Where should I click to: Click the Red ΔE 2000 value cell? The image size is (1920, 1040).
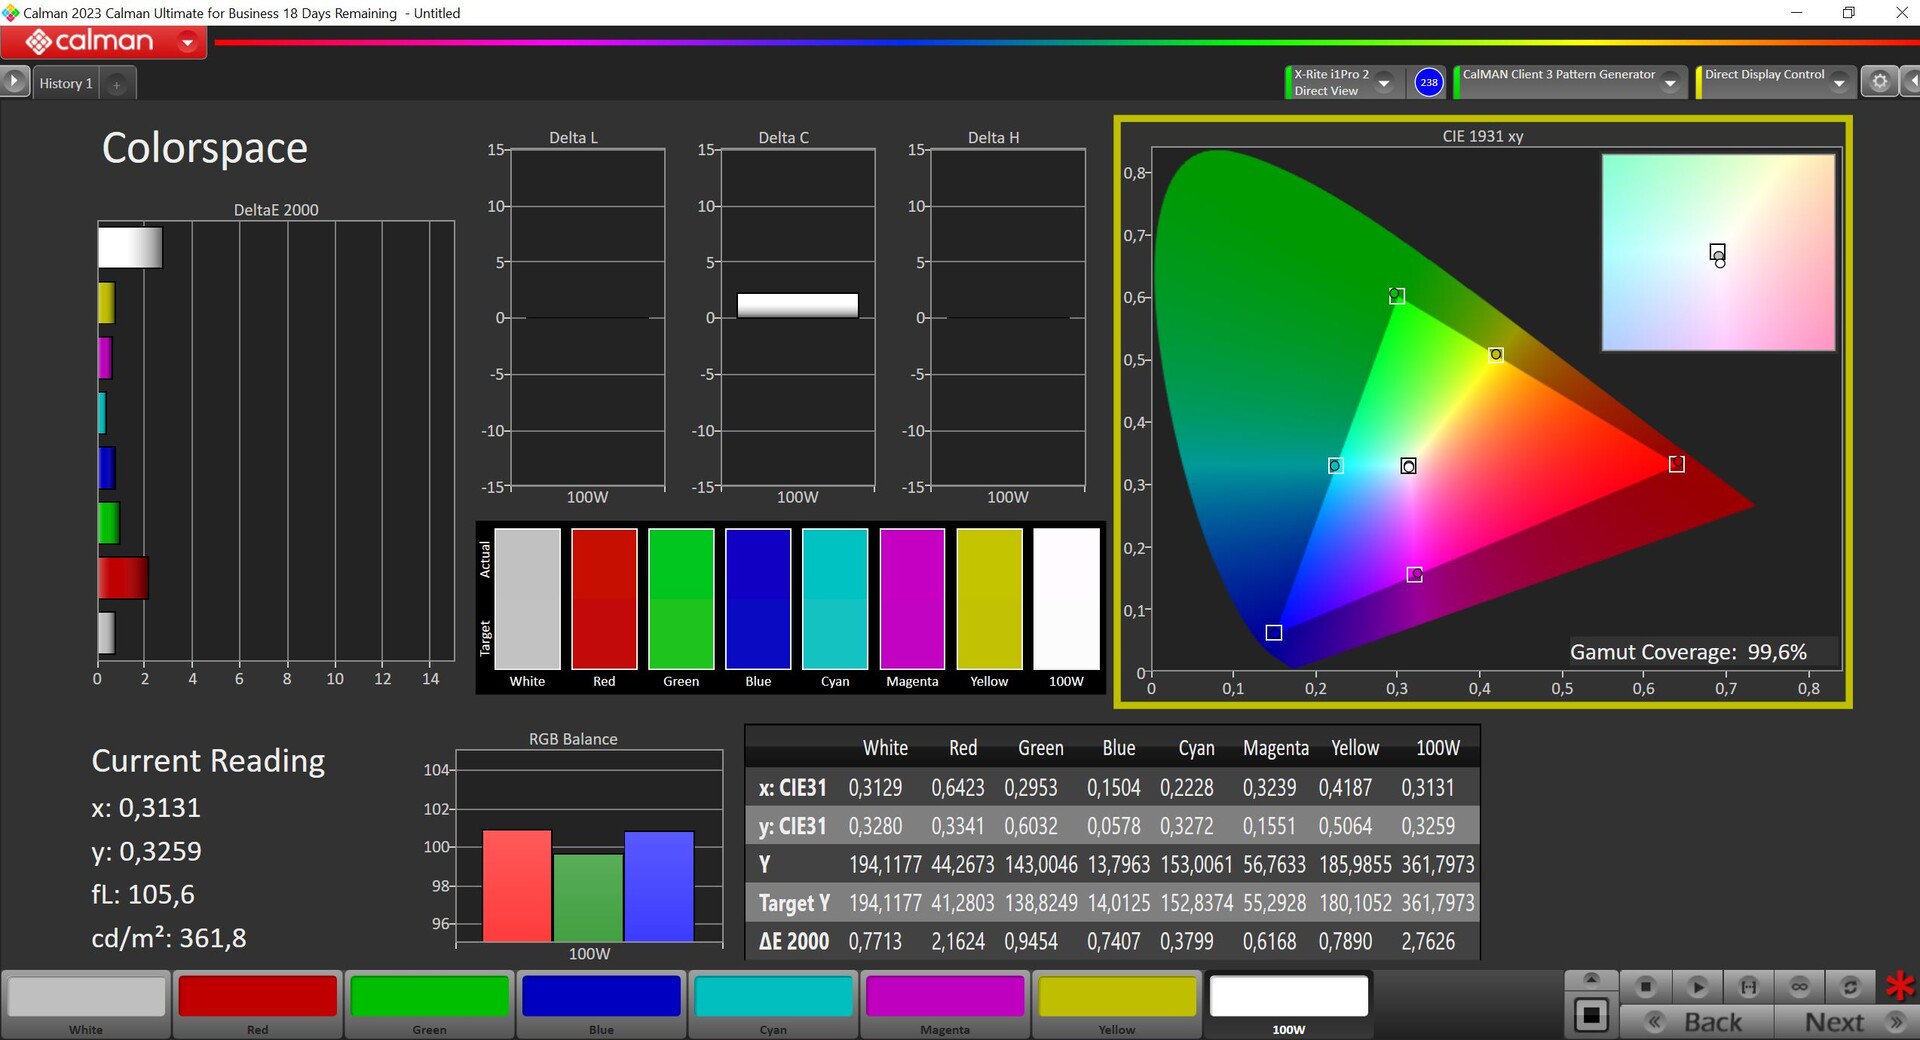click(957, 941)
